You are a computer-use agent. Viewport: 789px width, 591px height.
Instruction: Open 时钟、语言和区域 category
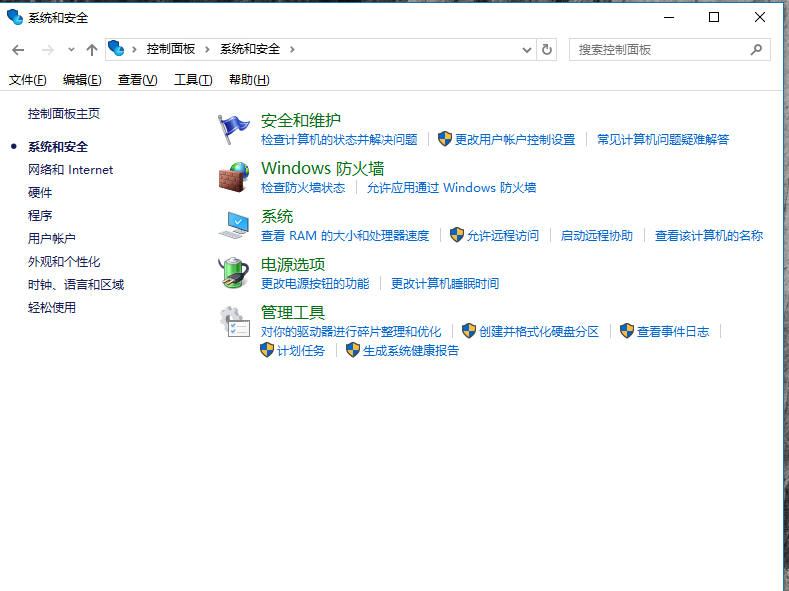(x=76, y=285)
